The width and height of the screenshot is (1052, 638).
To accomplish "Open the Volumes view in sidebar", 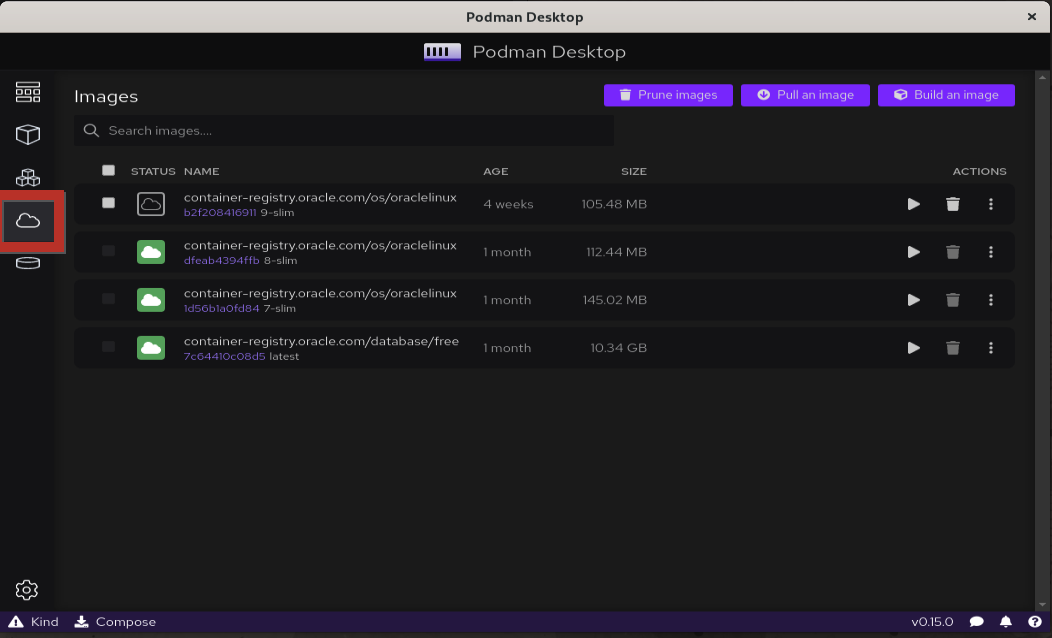I will pyautogui.click(x=28, y=263).
